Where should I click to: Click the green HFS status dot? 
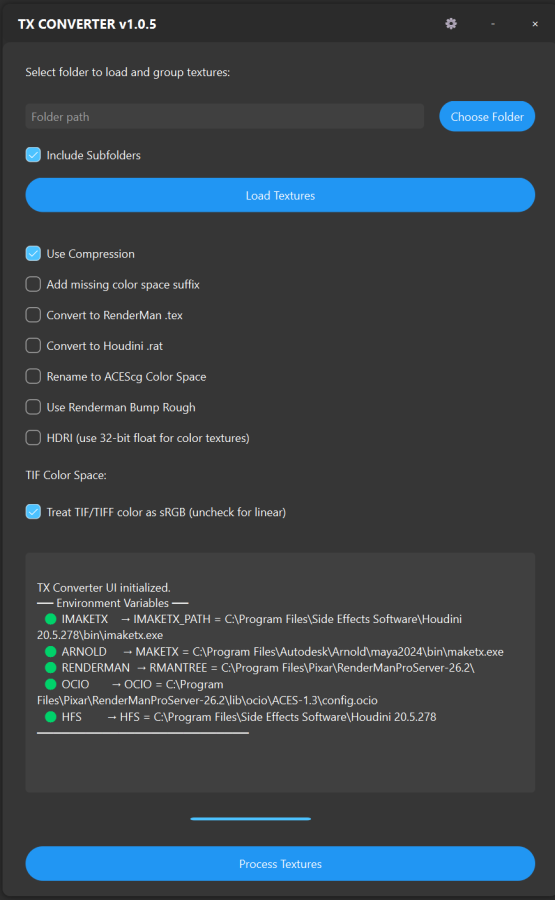(51, 717)
